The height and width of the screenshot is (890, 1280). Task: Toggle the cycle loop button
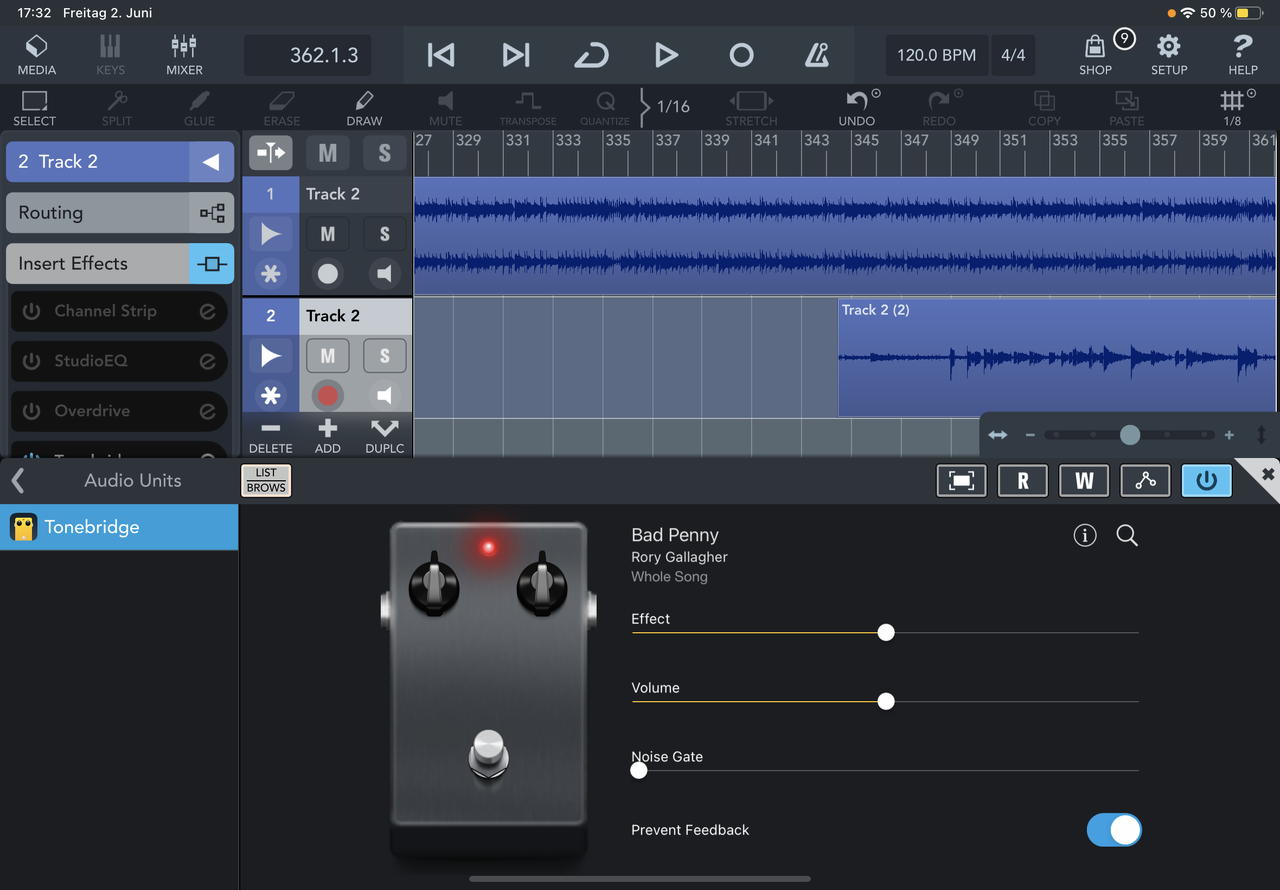591,55
